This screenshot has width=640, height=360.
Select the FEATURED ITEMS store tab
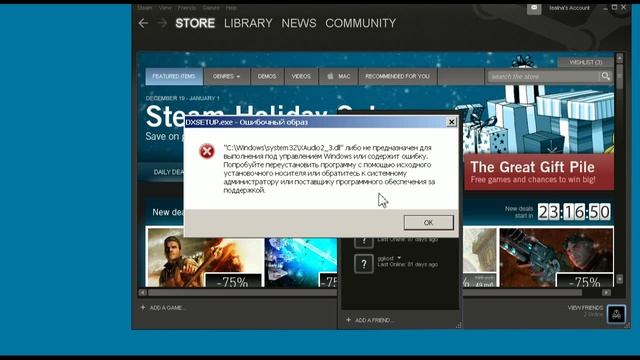pos(174,76)
